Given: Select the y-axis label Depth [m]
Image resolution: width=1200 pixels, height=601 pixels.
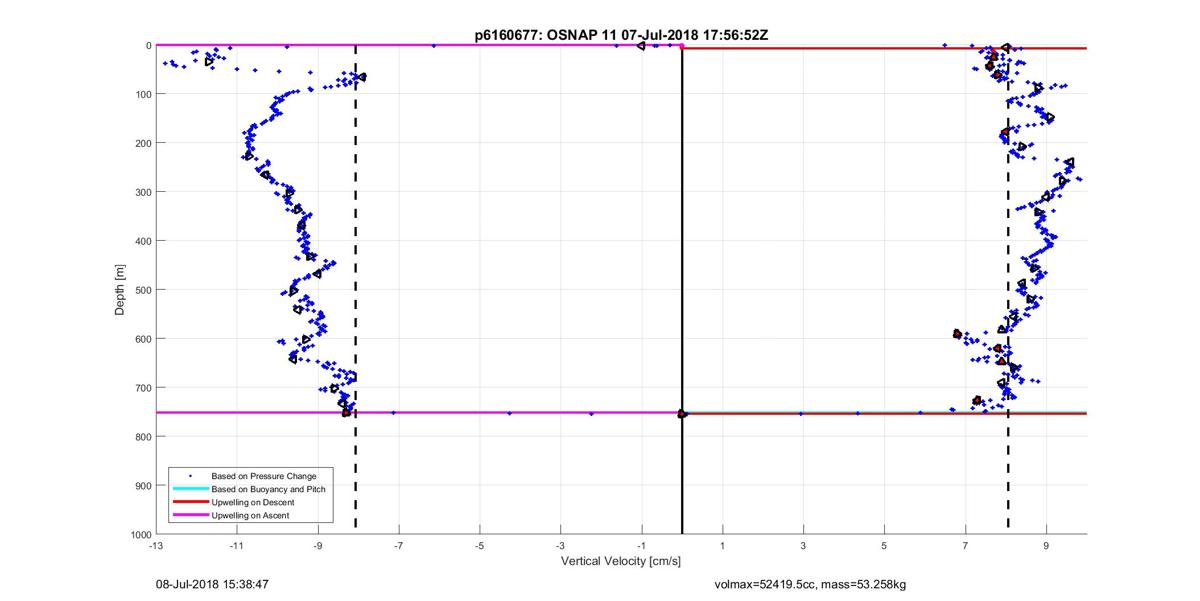Looking at the screenshot, I should click(120, 290).
